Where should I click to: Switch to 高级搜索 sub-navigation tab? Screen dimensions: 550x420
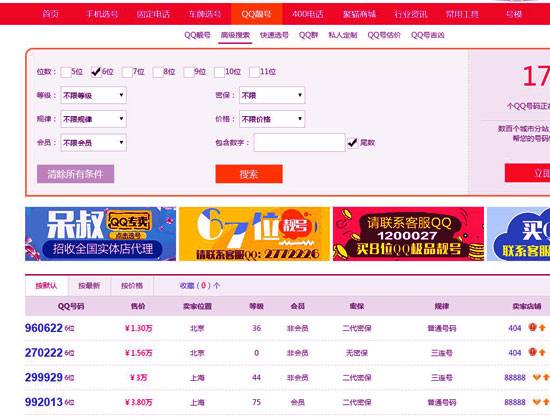235,35
